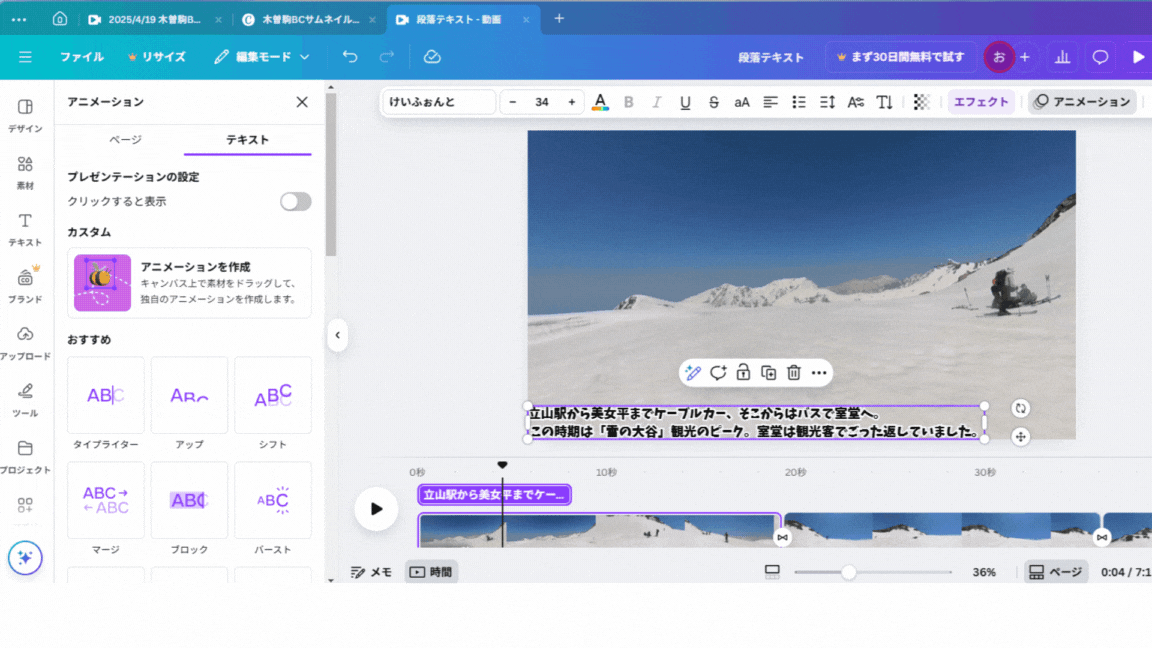The width and height of the screenshot is (1152, 648).
Task: Open the font family selector
Action: pyautogui.click(x=439, y=102)
